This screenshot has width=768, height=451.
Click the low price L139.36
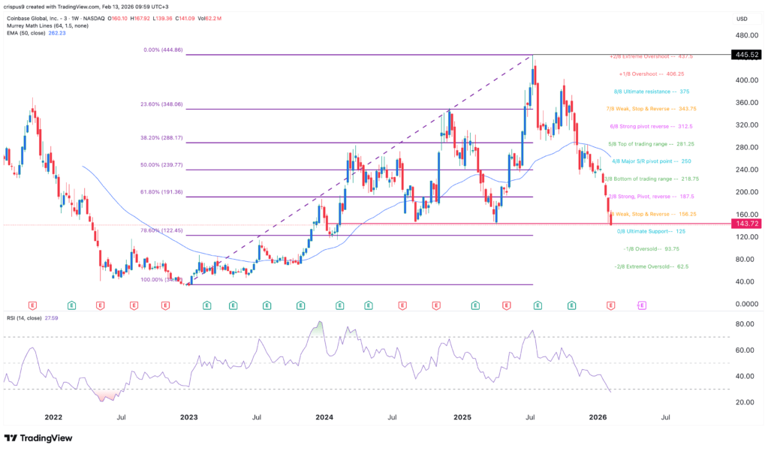click(162, 19)
